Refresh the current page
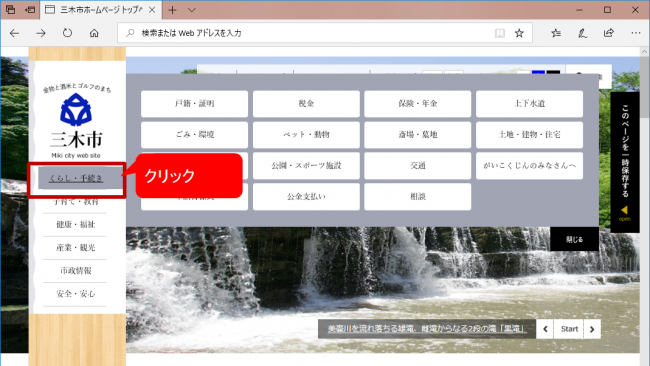 pos(67,33)
